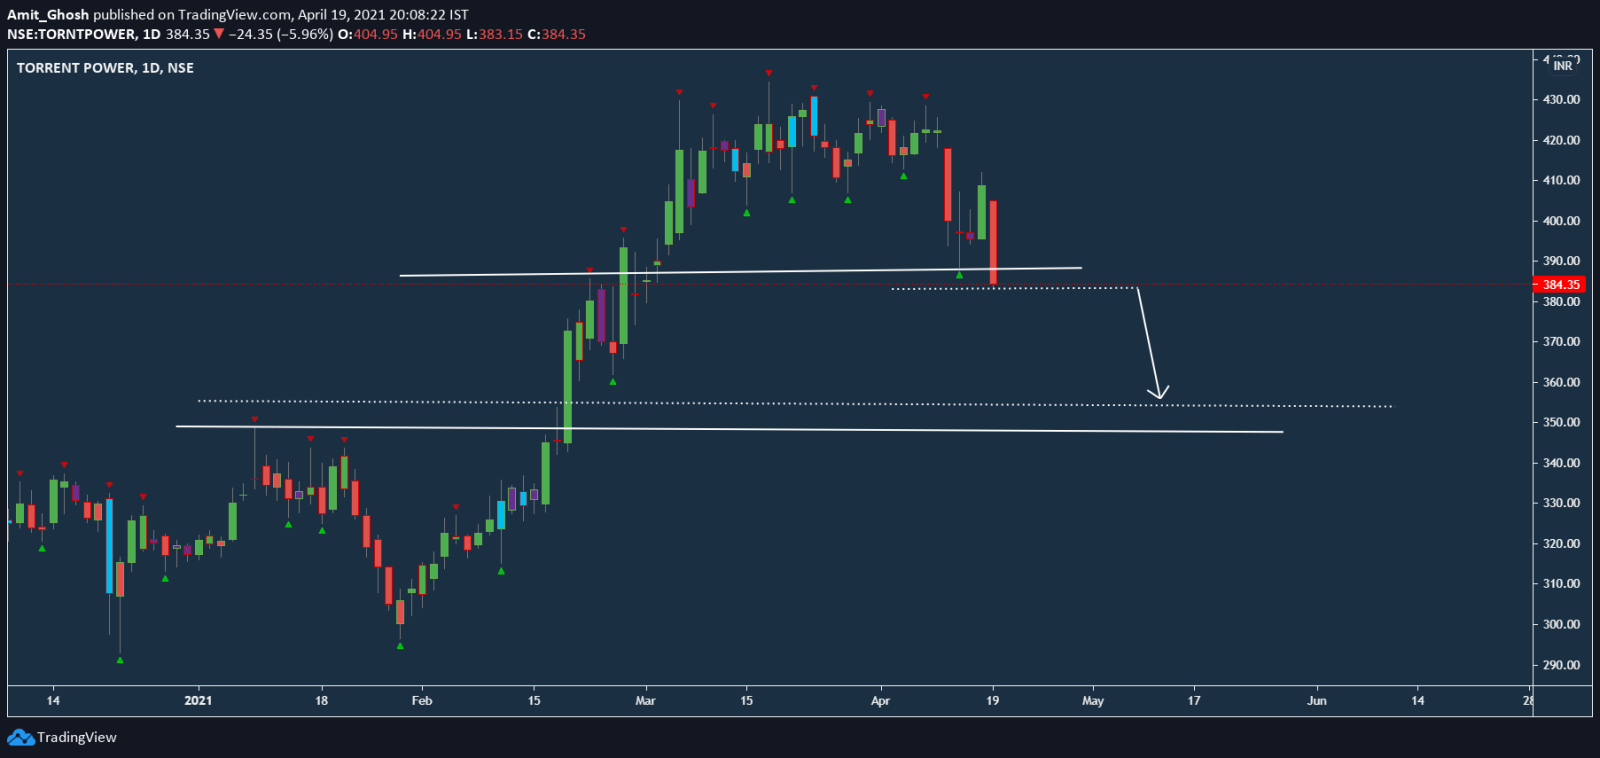Click the 300.00 price axis label
Image resolution: width=1600 pixels, height=758 pixels.
click(1561, 624)
